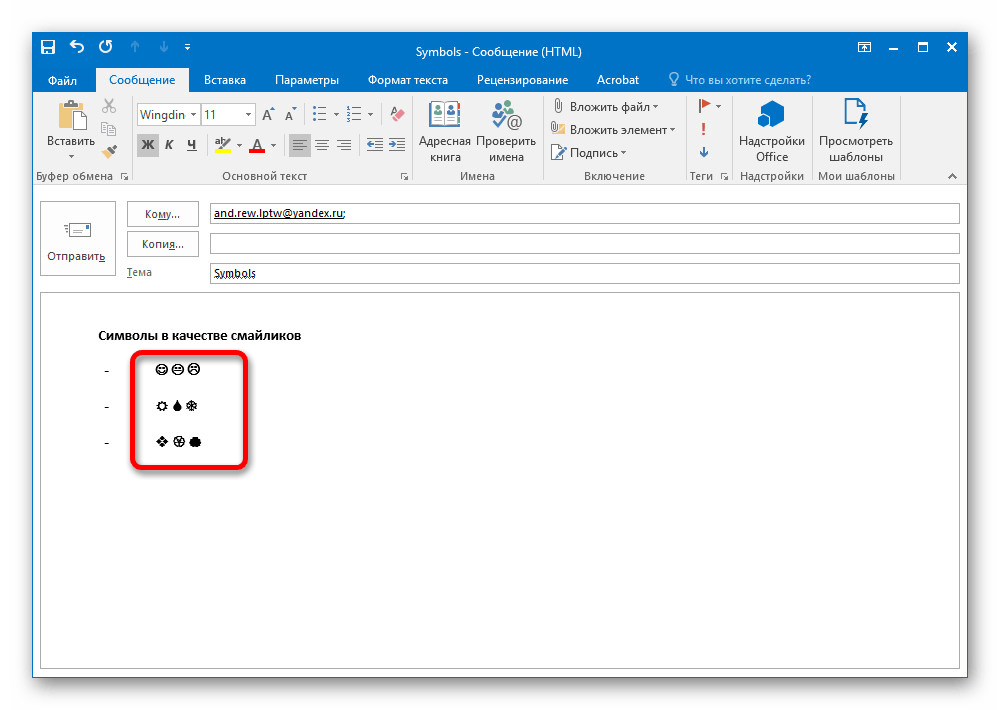Screen dimensions: 1000x710
Task: Go to next item using down arrow
Action: 164,47
